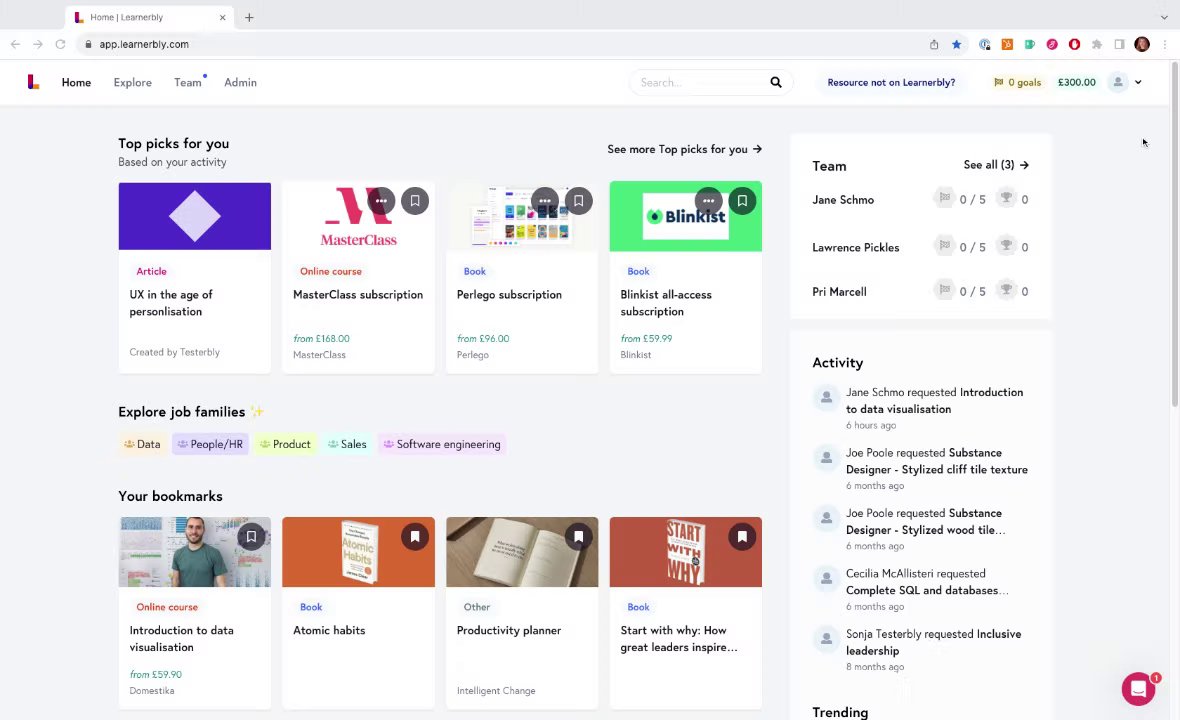Toggle bookmark on Blinkist all-access card
Viewport: 1180px width, 720px height.
(742, 201)
